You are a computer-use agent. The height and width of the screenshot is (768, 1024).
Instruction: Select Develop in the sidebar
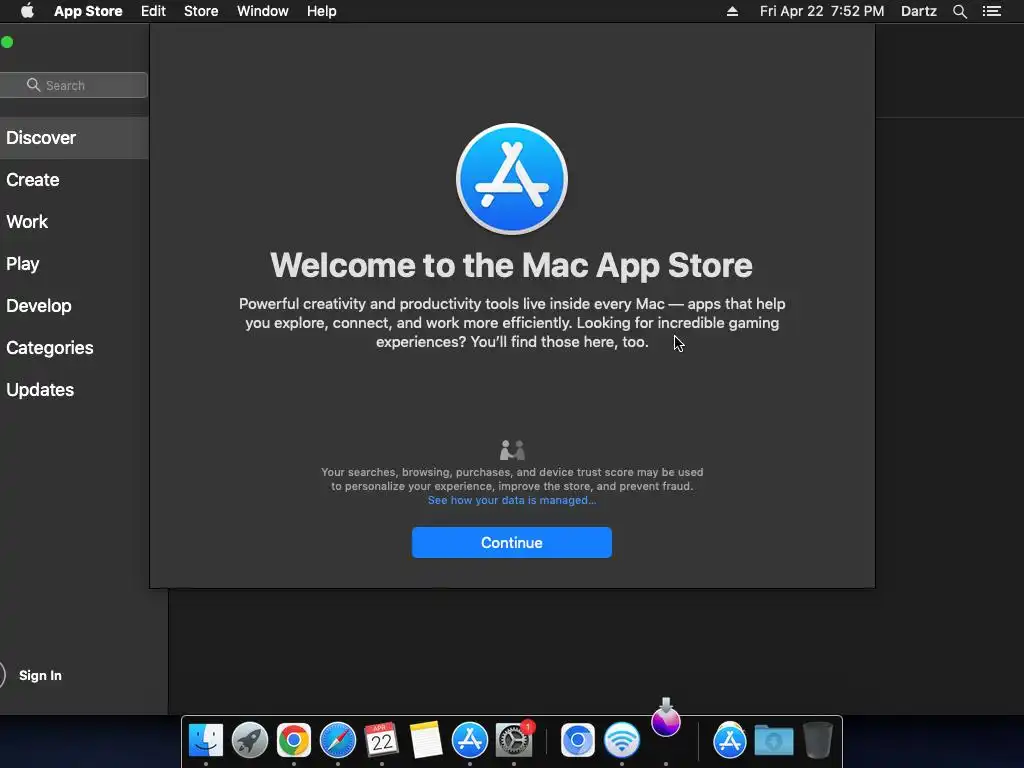[74, 306]
